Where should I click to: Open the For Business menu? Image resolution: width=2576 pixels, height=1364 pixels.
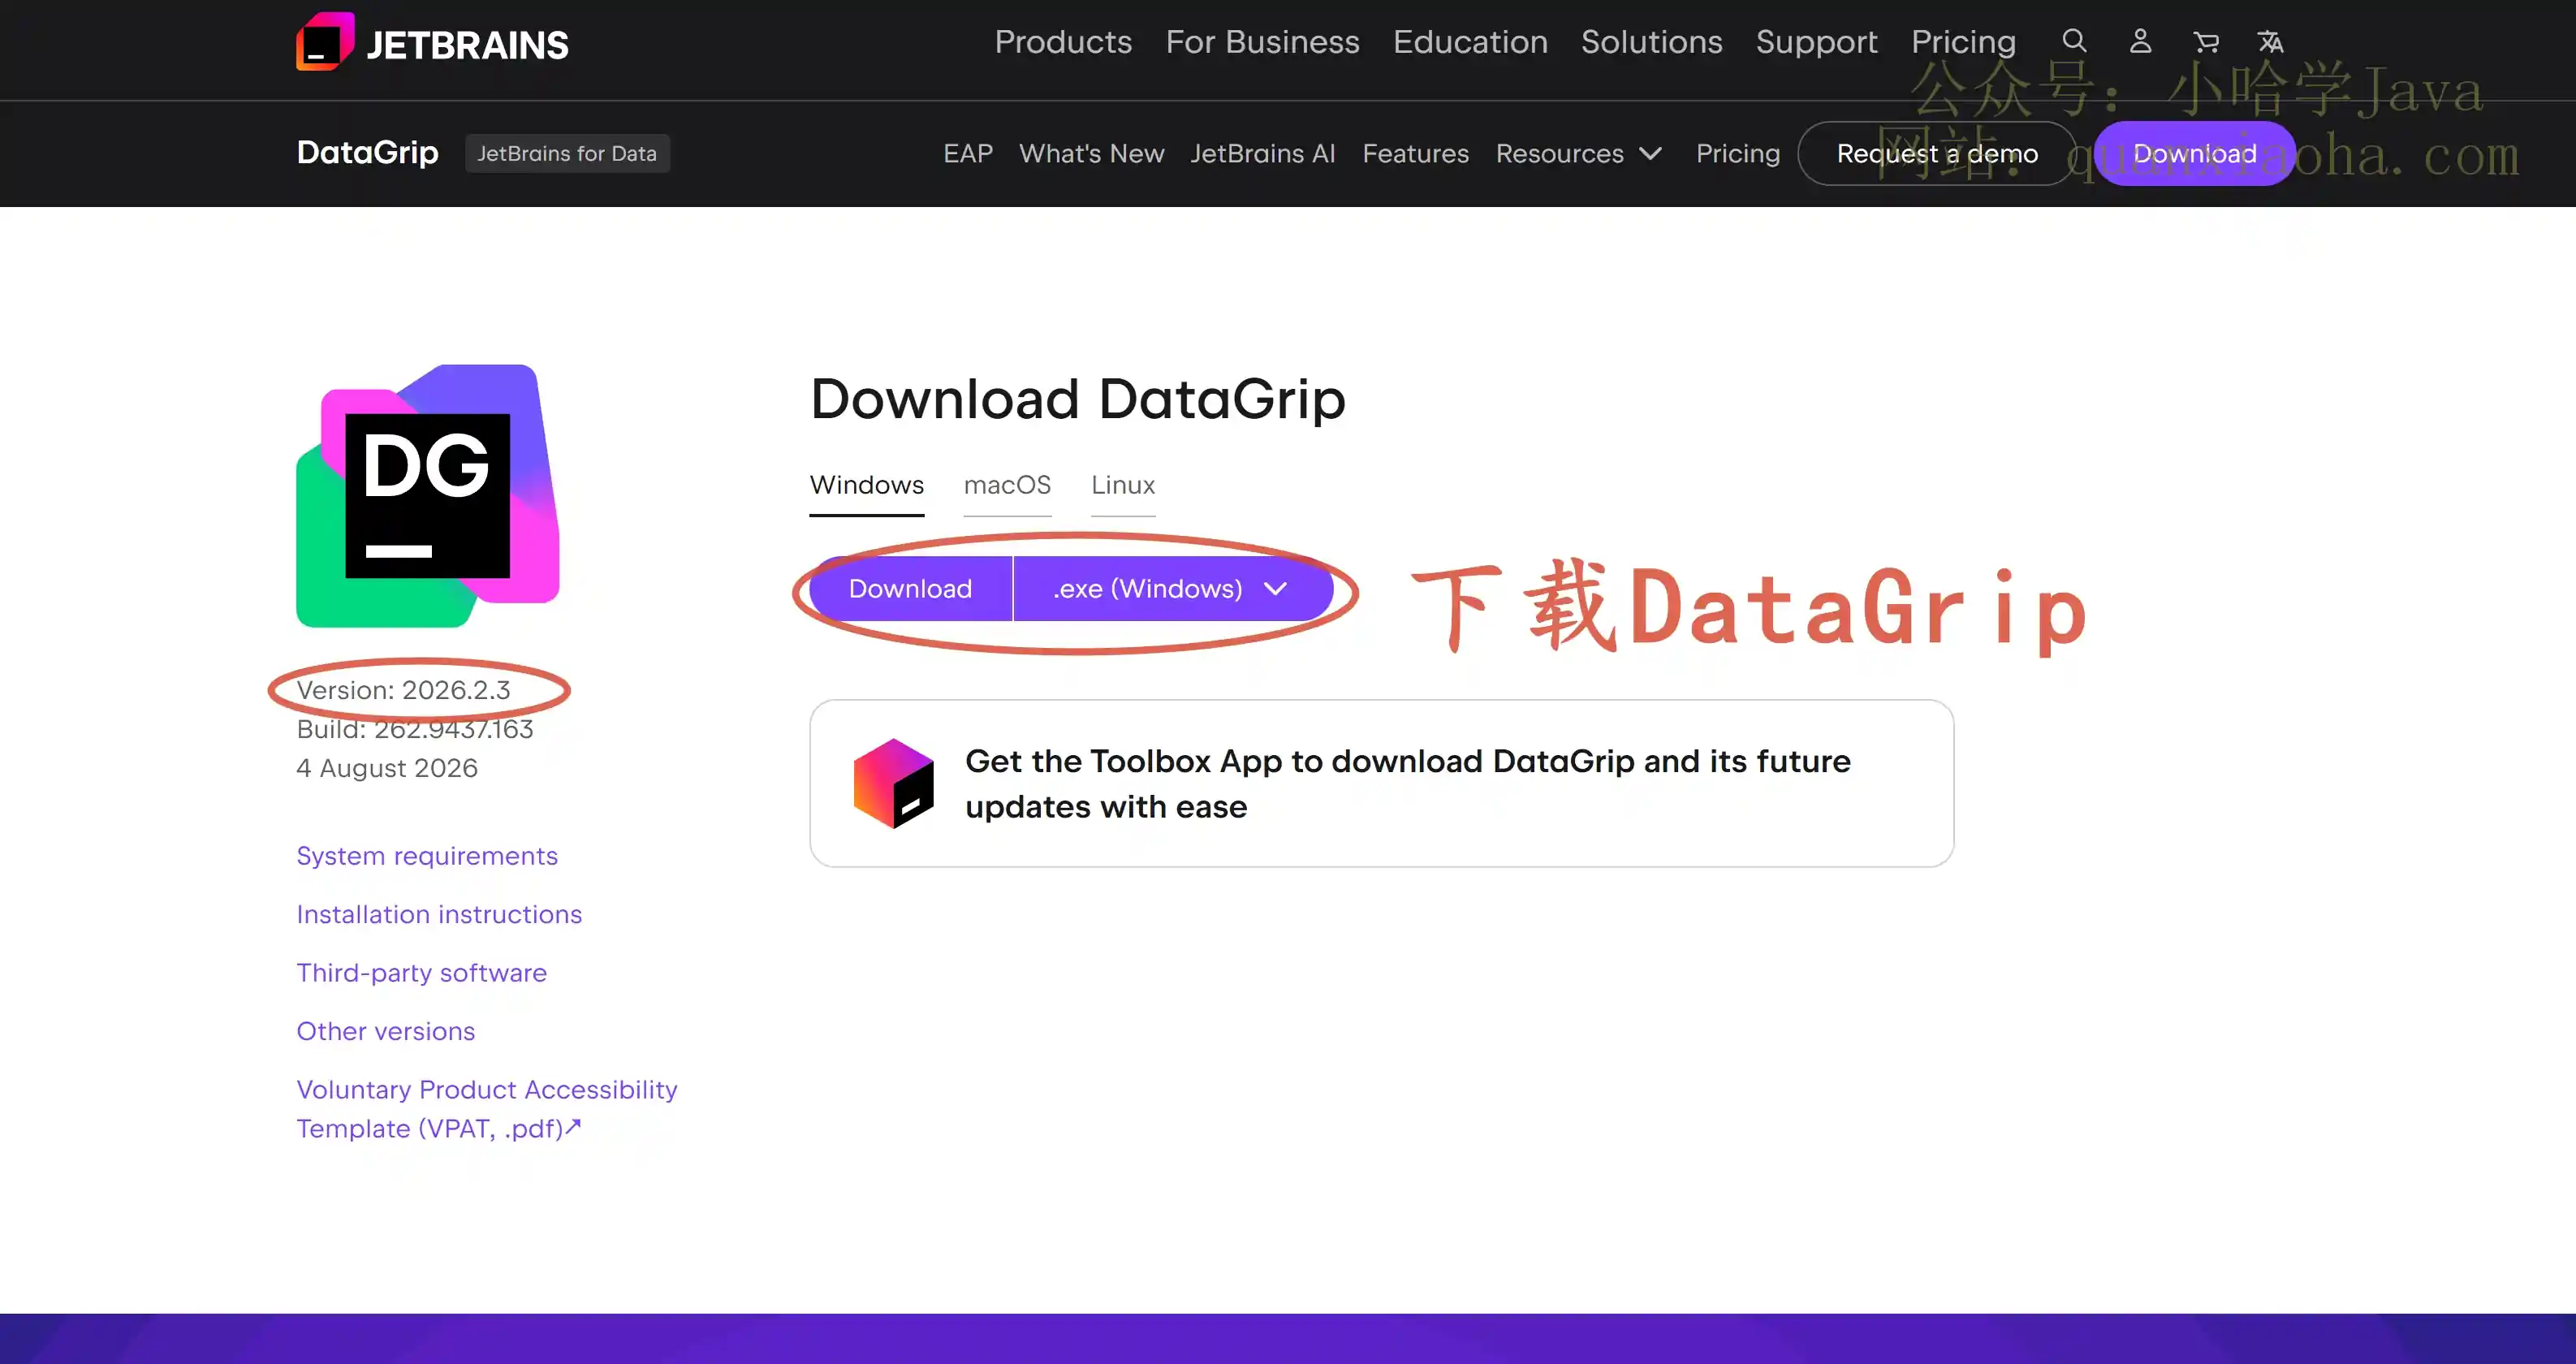tap(1262, 42)
